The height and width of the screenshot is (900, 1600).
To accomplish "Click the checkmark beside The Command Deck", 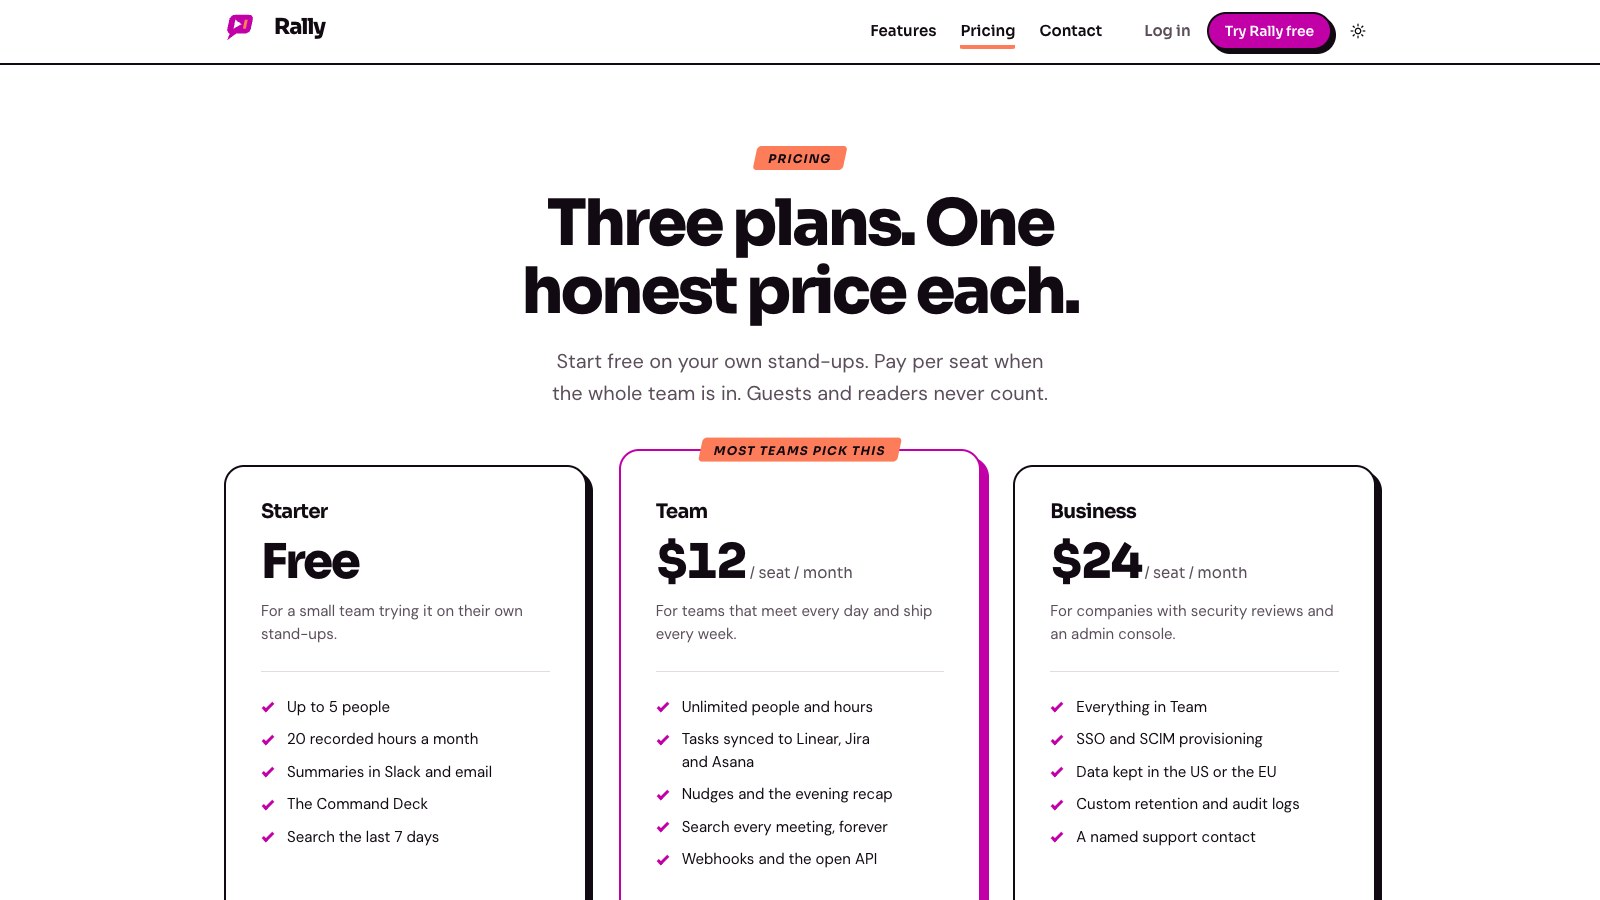I will click(268, 804).
